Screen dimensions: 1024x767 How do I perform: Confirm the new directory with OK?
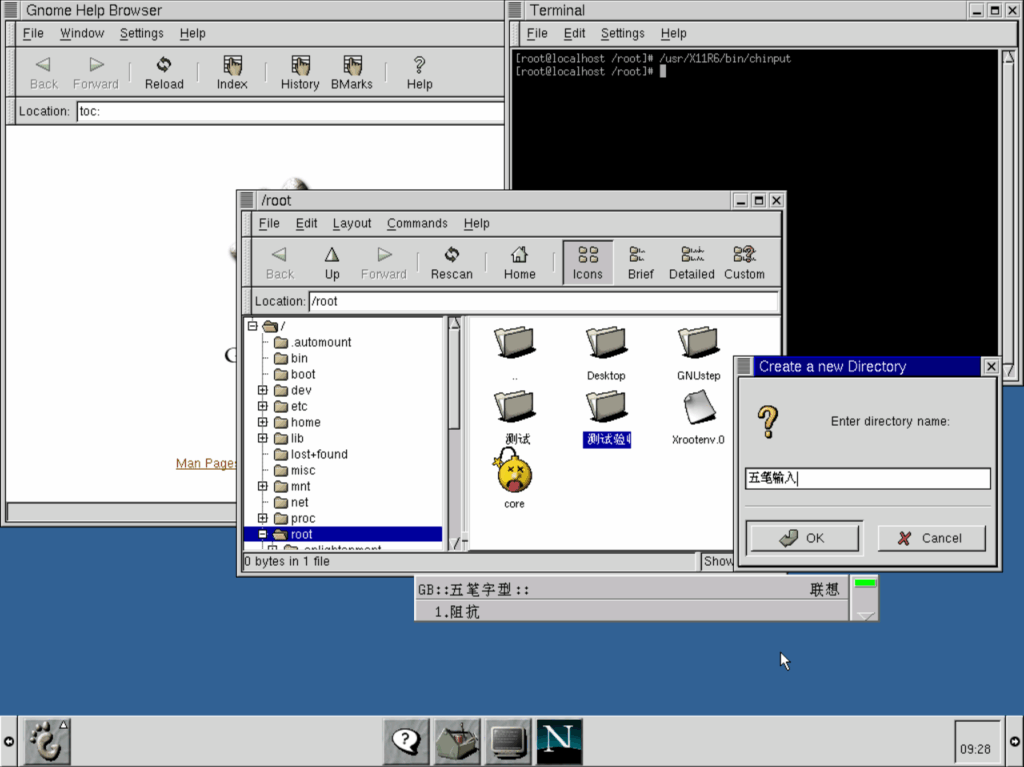pos(803,538)
